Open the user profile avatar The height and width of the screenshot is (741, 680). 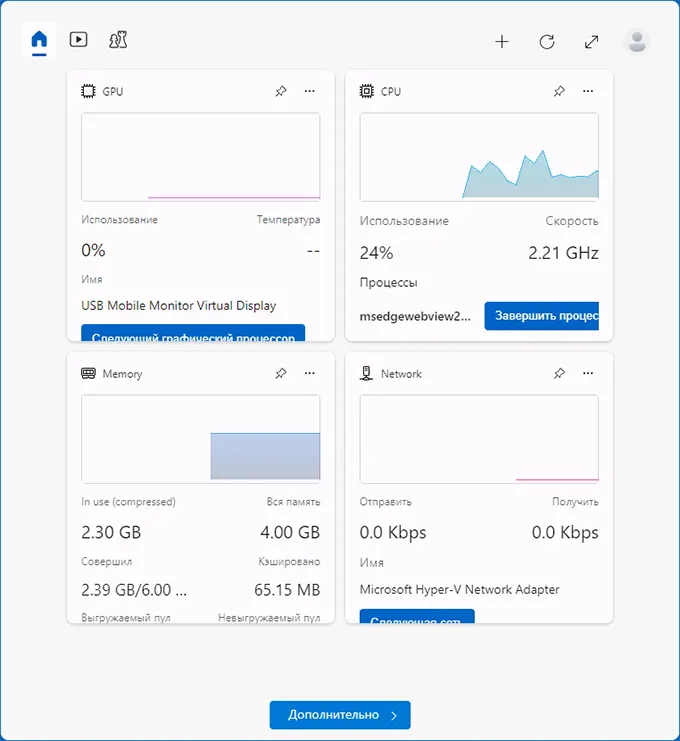click(637, 42)
